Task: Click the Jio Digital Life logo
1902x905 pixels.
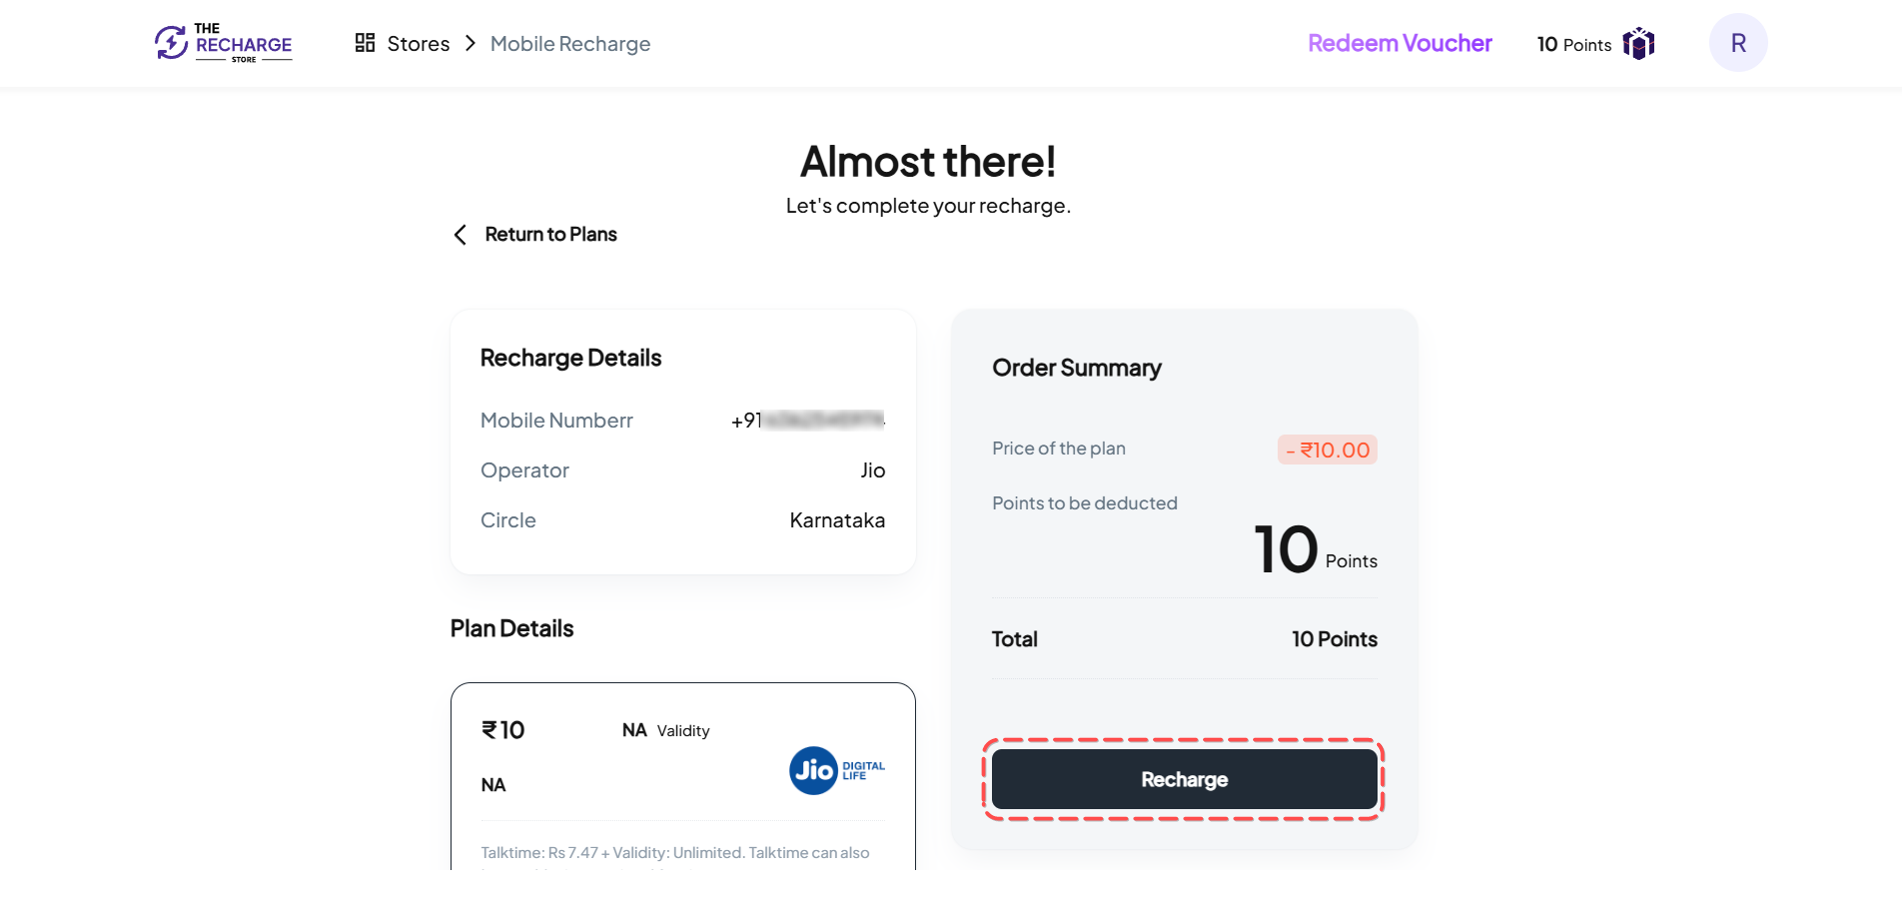Action: pos(837,770)
